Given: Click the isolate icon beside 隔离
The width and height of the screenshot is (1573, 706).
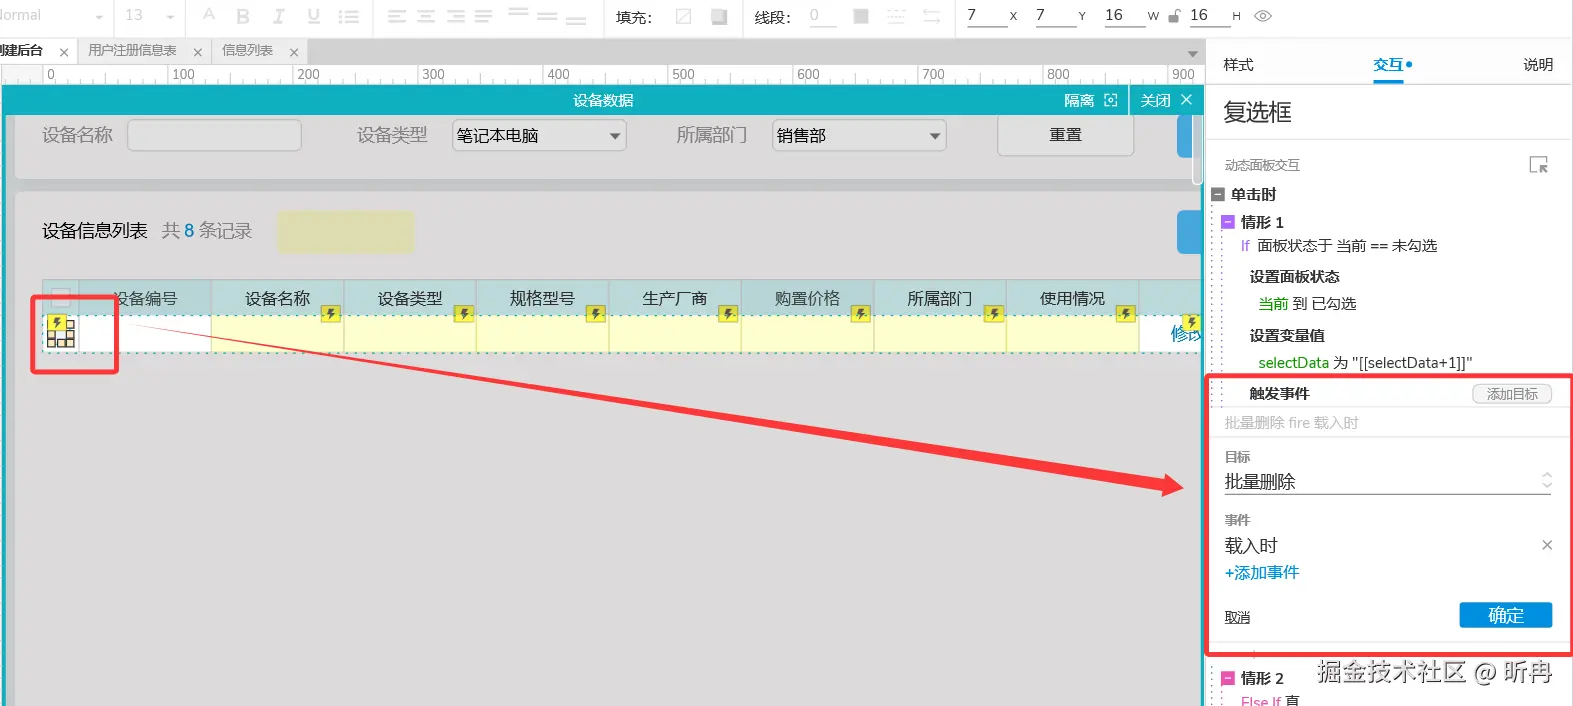Looking at the screenshot, I should point(1110,100).
